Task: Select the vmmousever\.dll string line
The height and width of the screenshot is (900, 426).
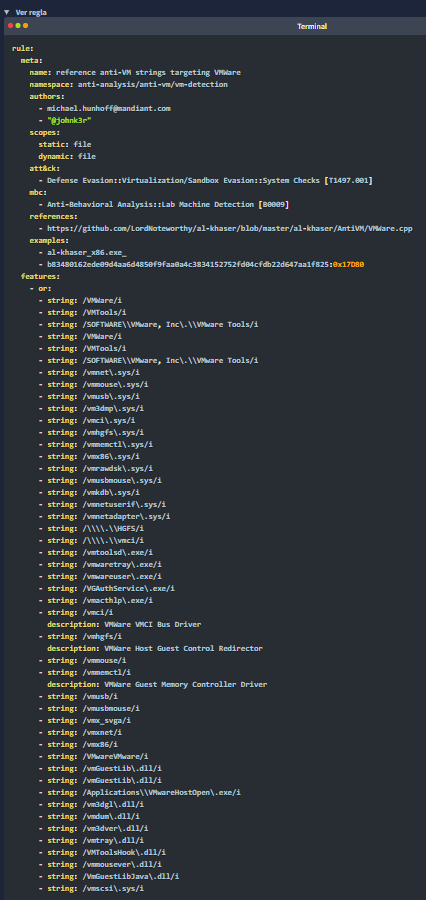Action: point(100,865)
